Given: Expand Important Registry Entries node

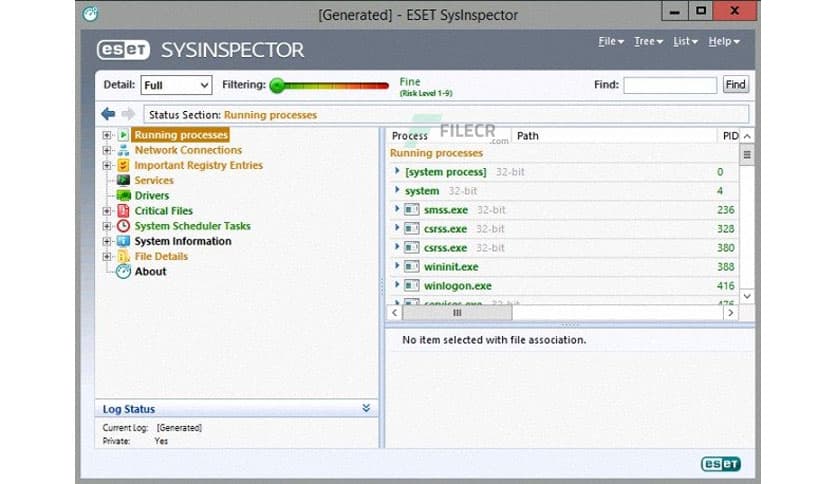Looking at the screenshot, I should tap(107, 166).
